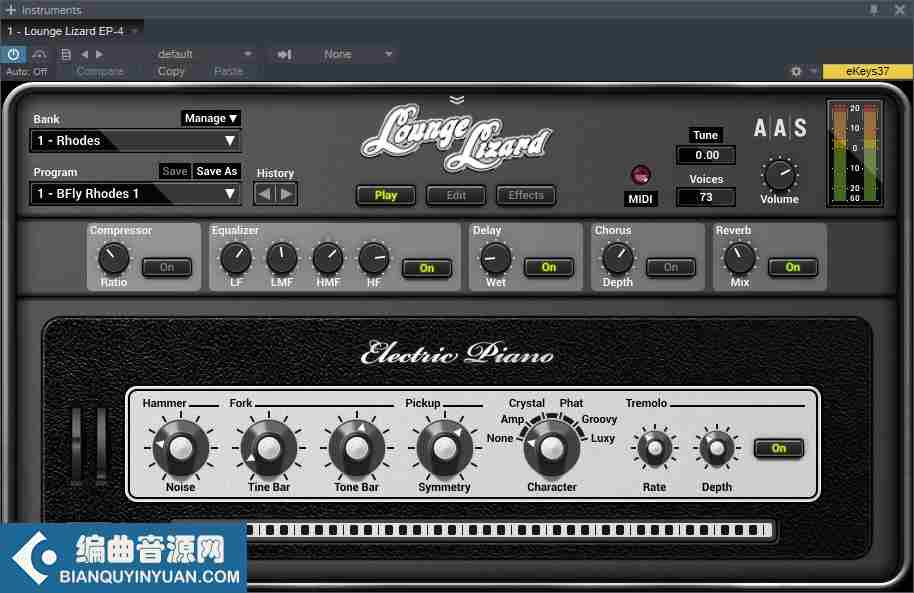Viewport: 914px width, 593px height.
Task: Click the eKeys37 controller label
Action: (x=867, y=71)
